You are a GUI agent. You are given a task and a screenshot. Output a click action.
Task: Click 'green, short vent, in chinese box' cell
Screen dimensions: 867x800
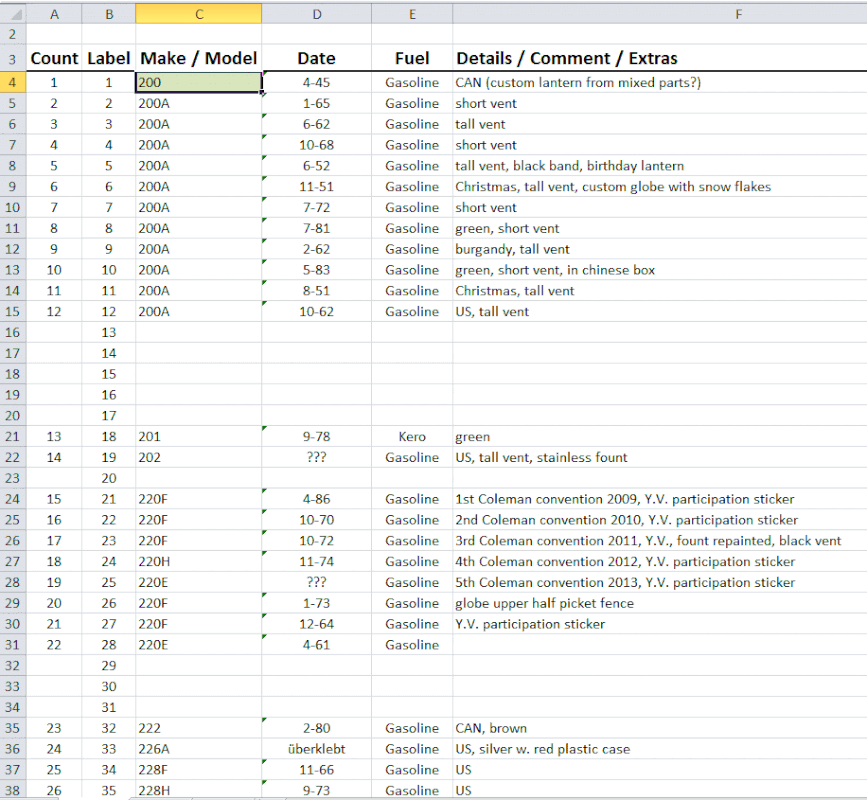coord(660,270)
